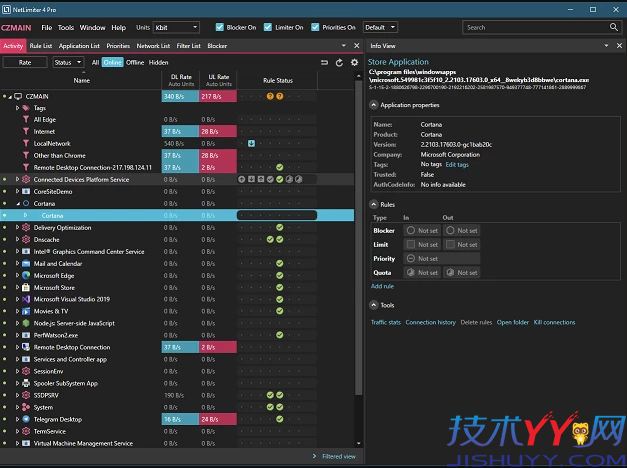Click the scrollbar down arrow in Activity list

(358, 443)
